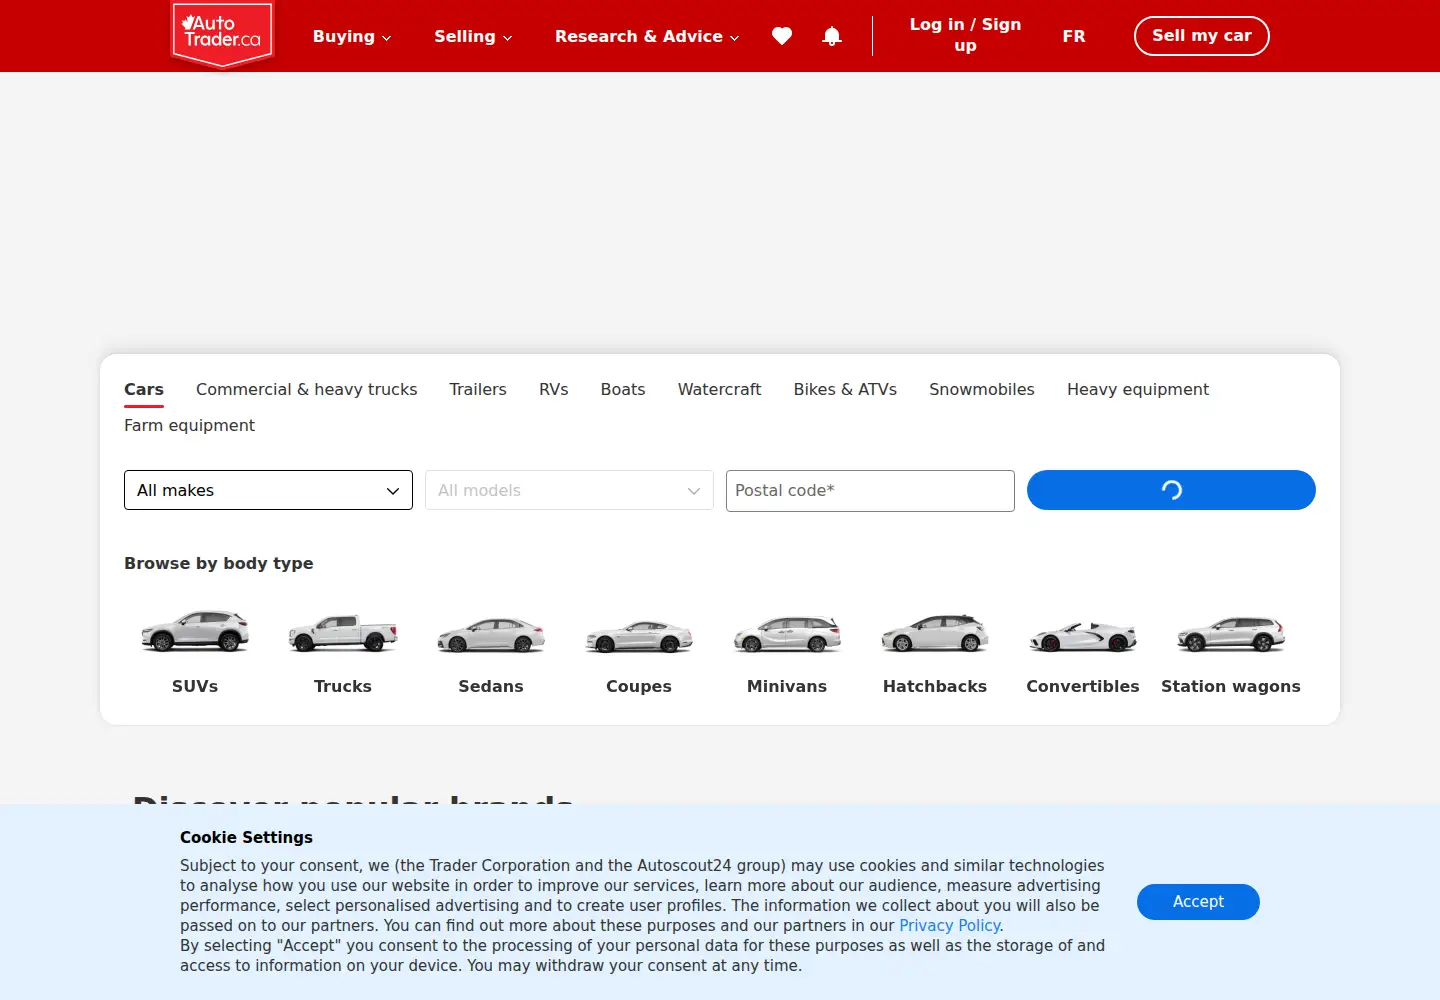The height and width of the screenshot is (1000, 1440).
Task: Browse the Trucks body type image
Action: 343,632
